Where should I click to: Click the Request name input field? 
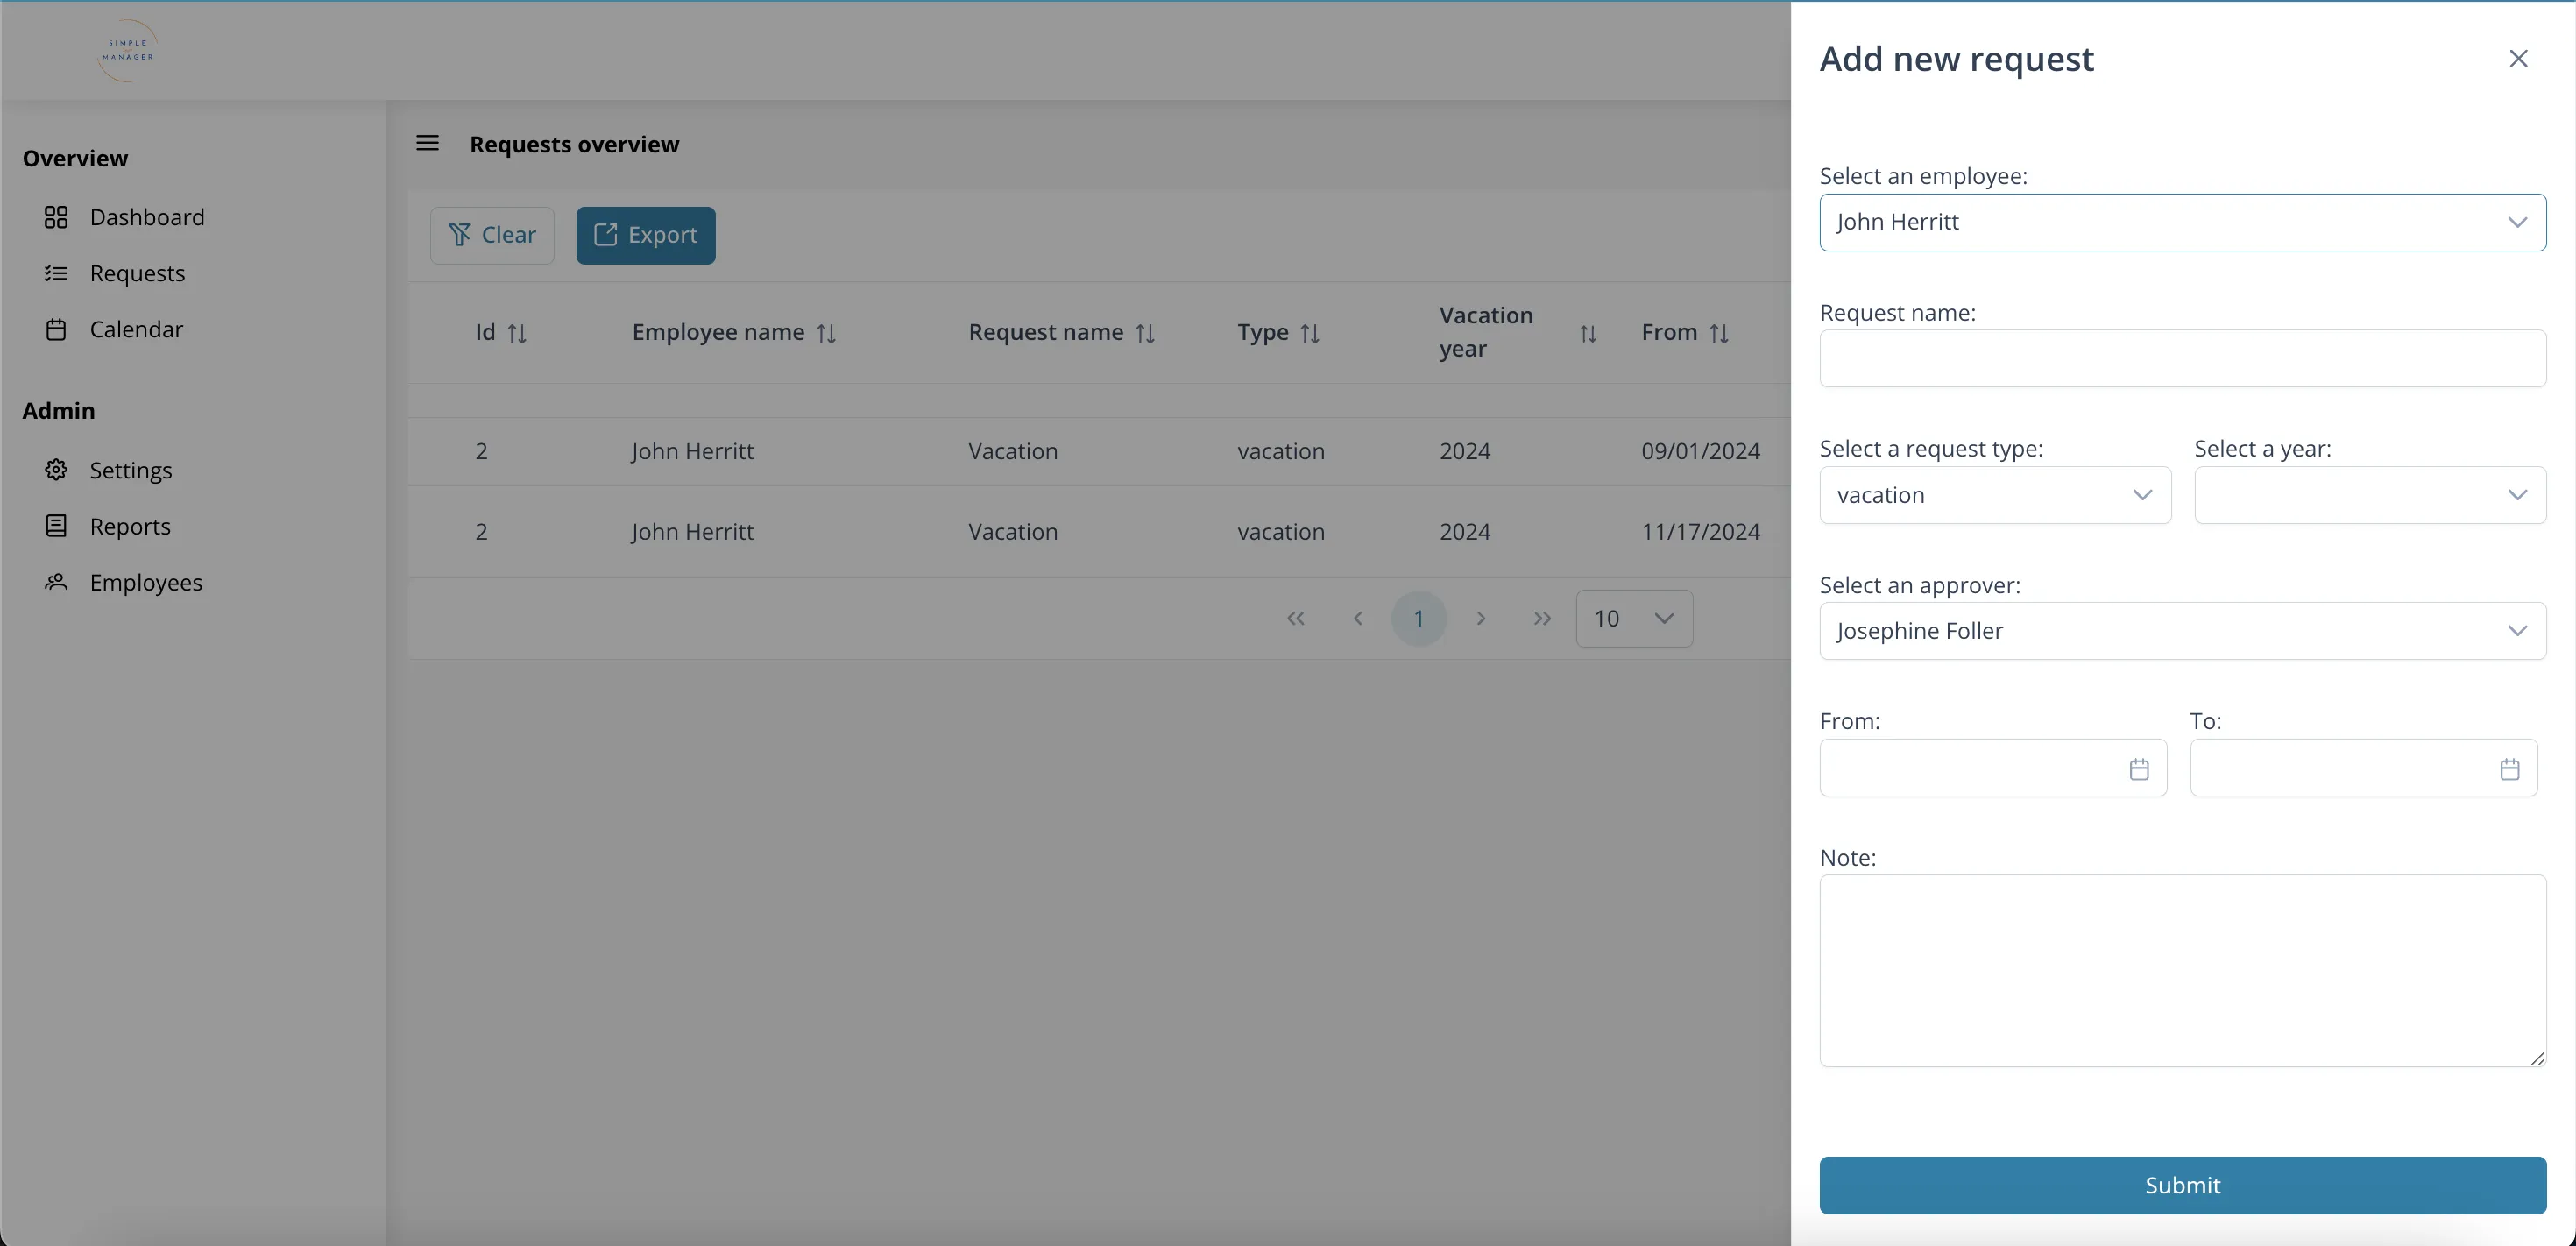2183,357
